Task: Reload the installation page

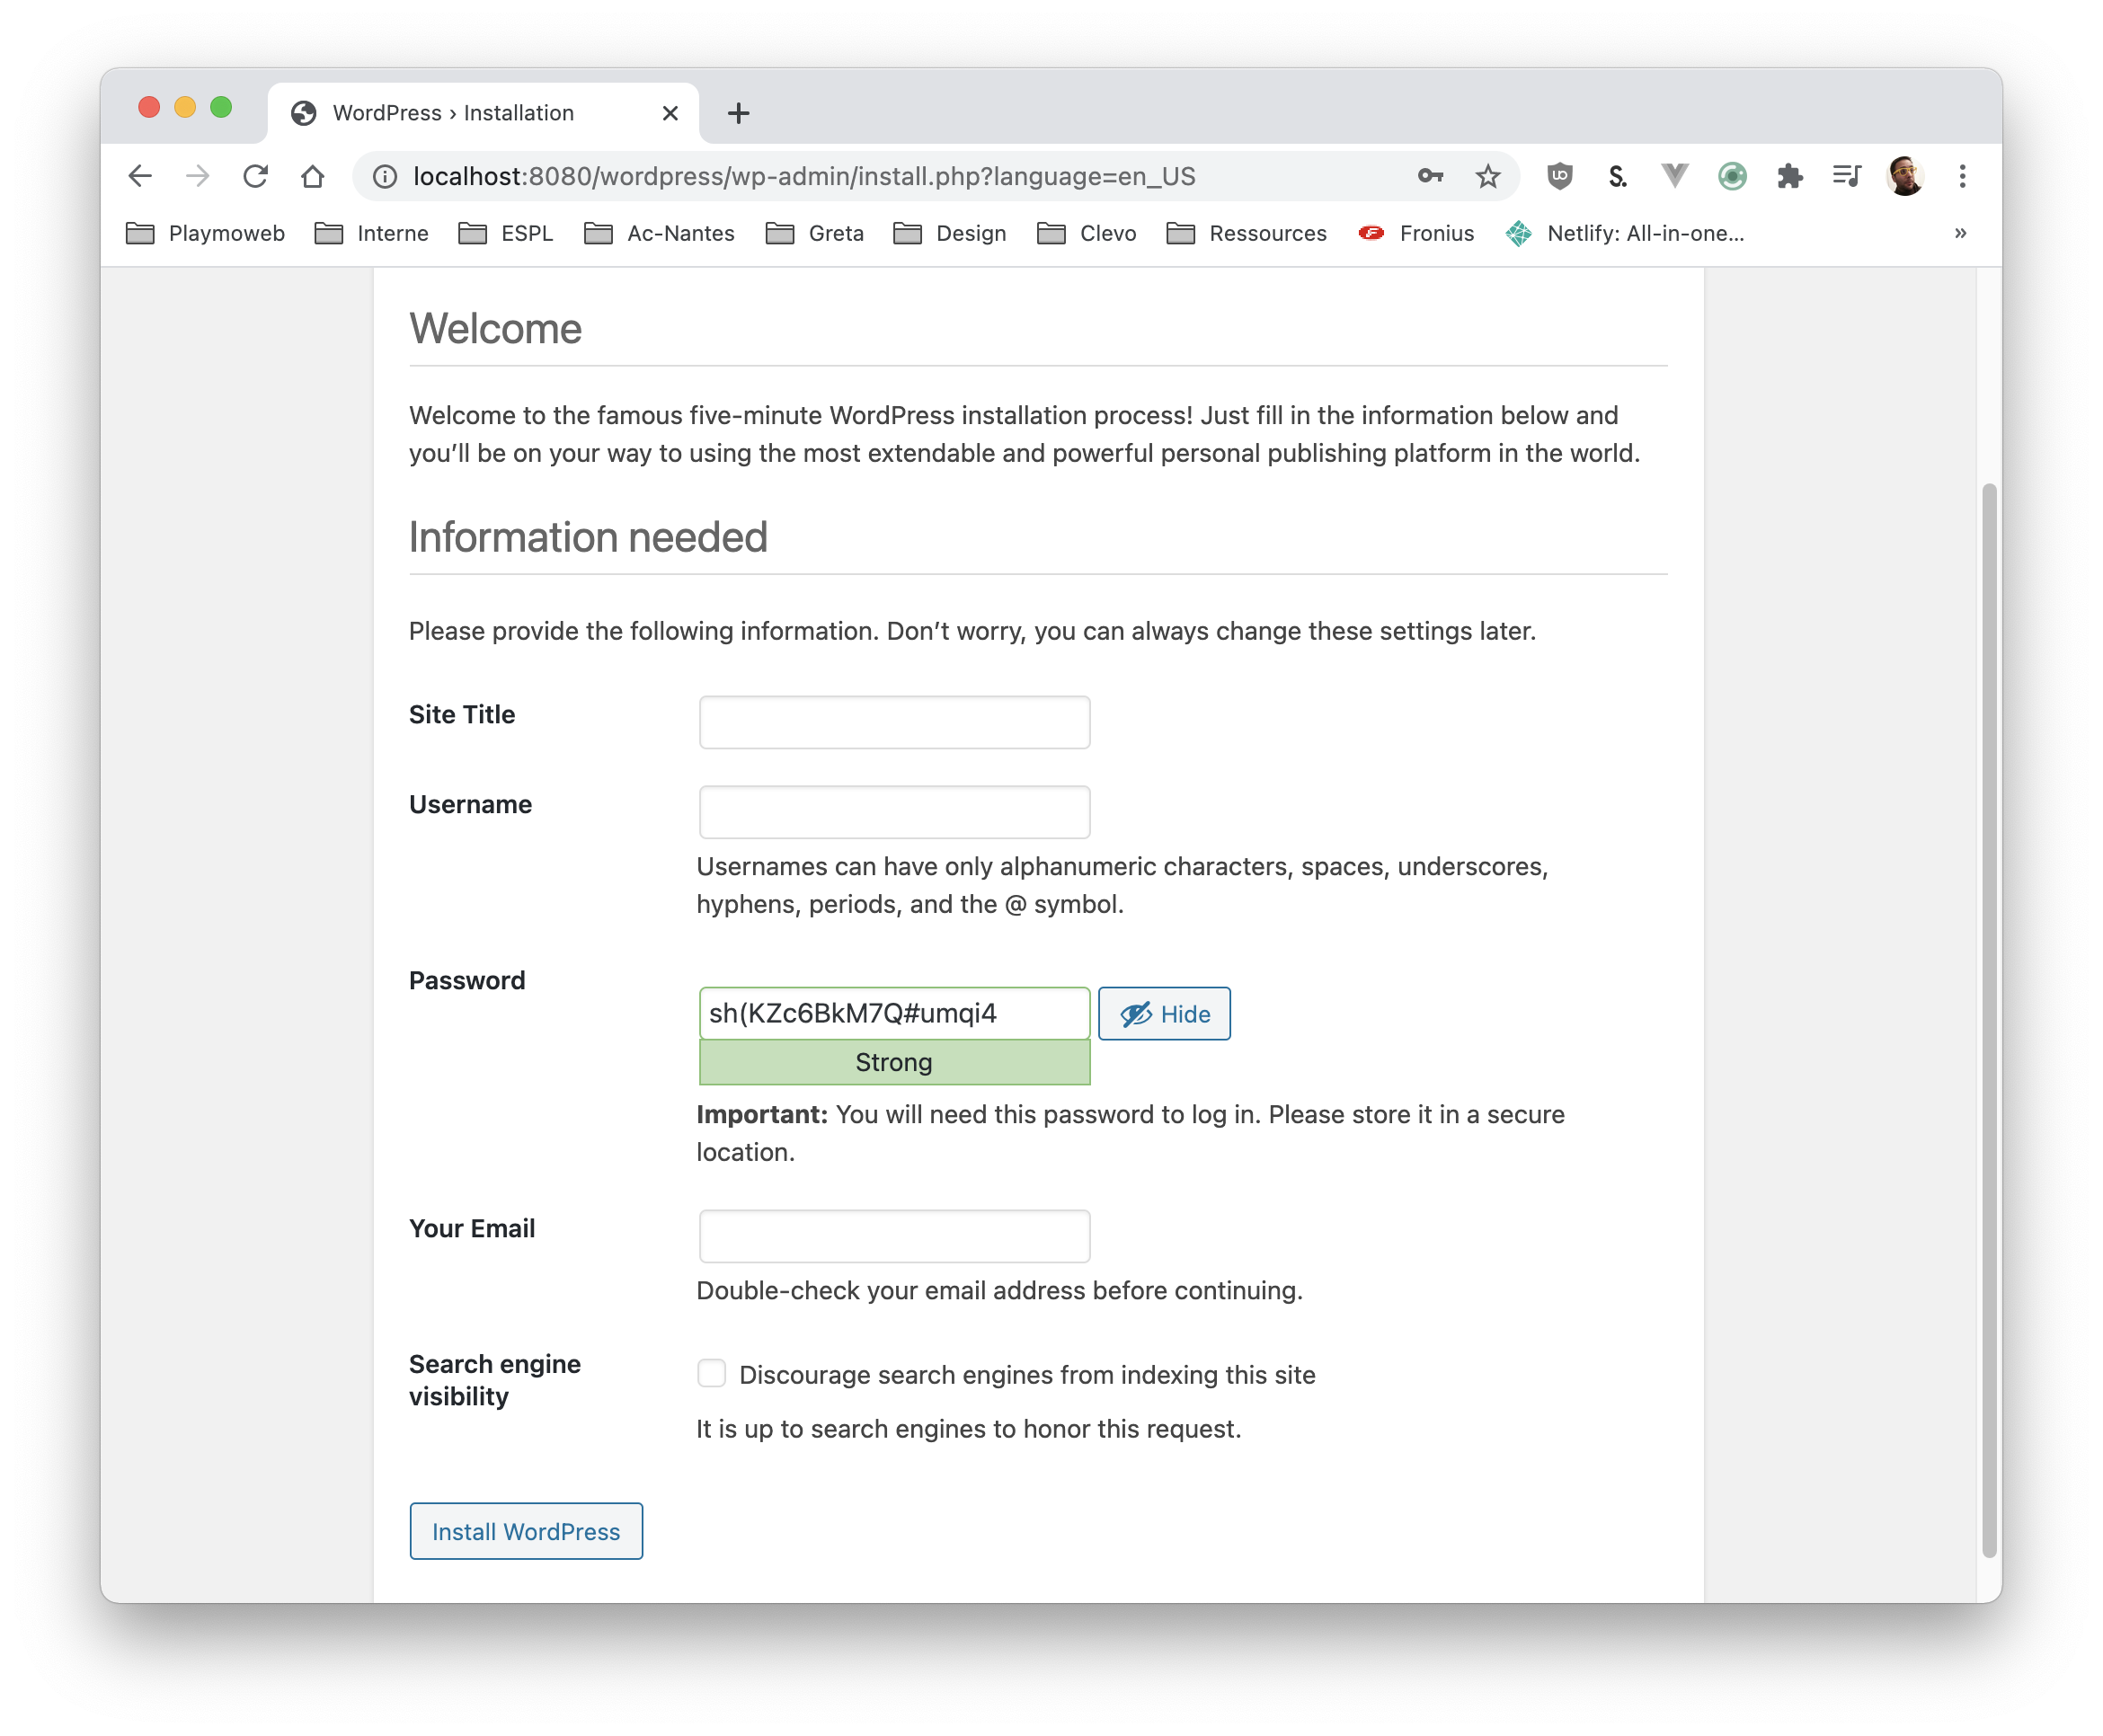Action: coord(256,176)
